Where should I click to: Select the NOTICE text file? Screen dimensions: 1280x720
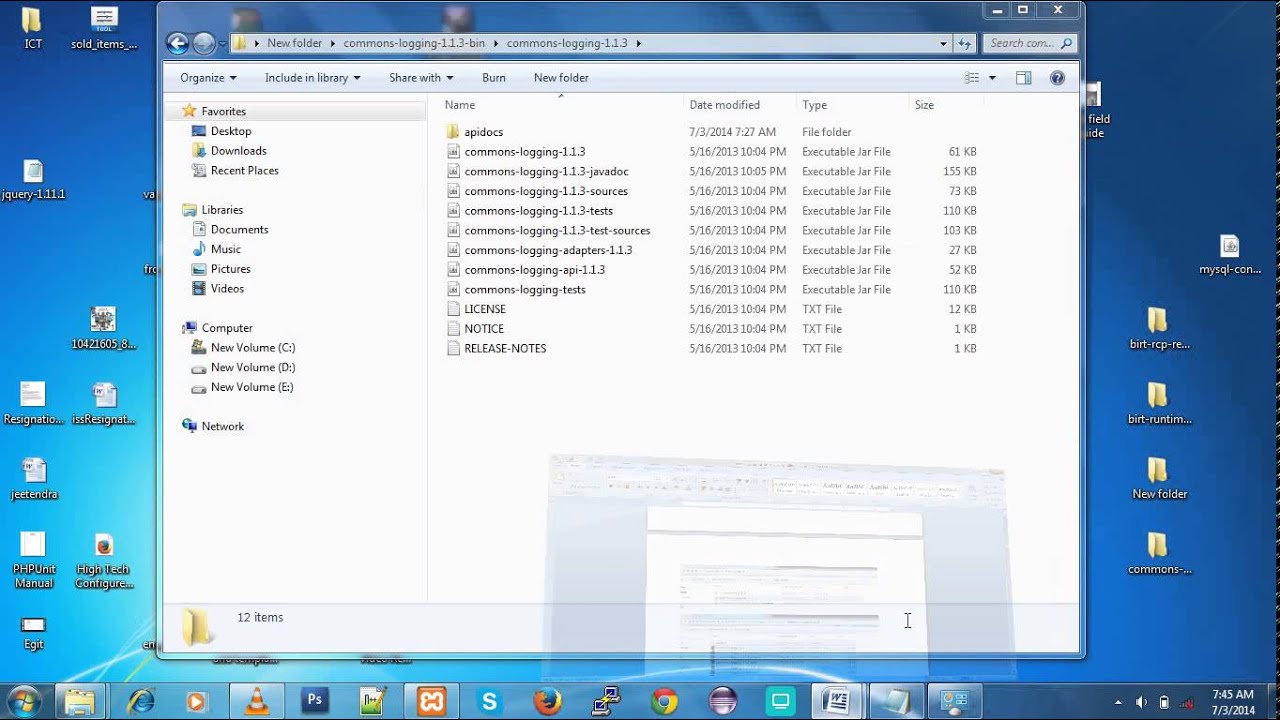point(483,329)
